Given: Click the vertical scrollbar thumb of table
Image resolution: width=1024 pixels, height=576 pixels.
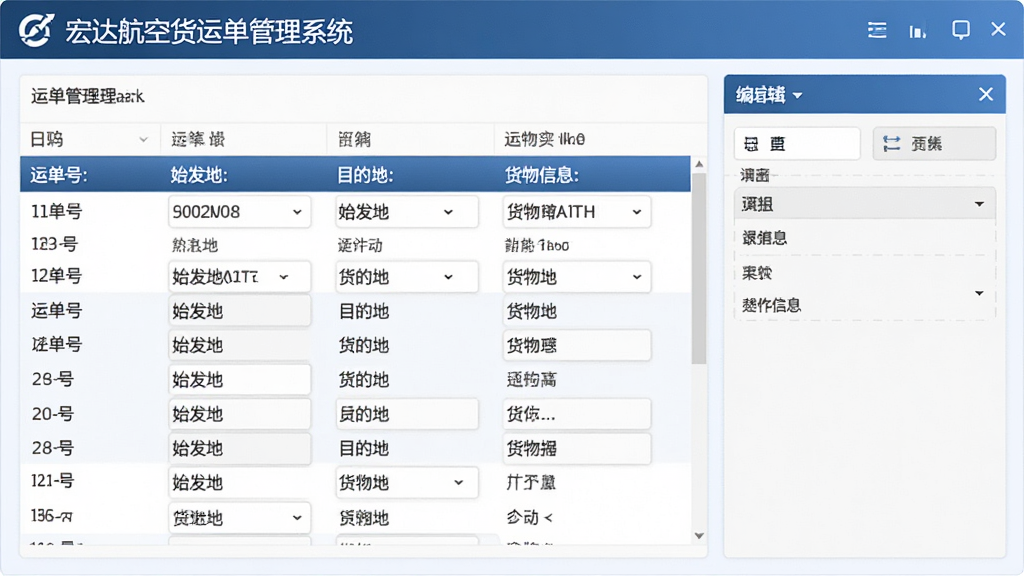Looking at the screenshot, I should [699, 268].
